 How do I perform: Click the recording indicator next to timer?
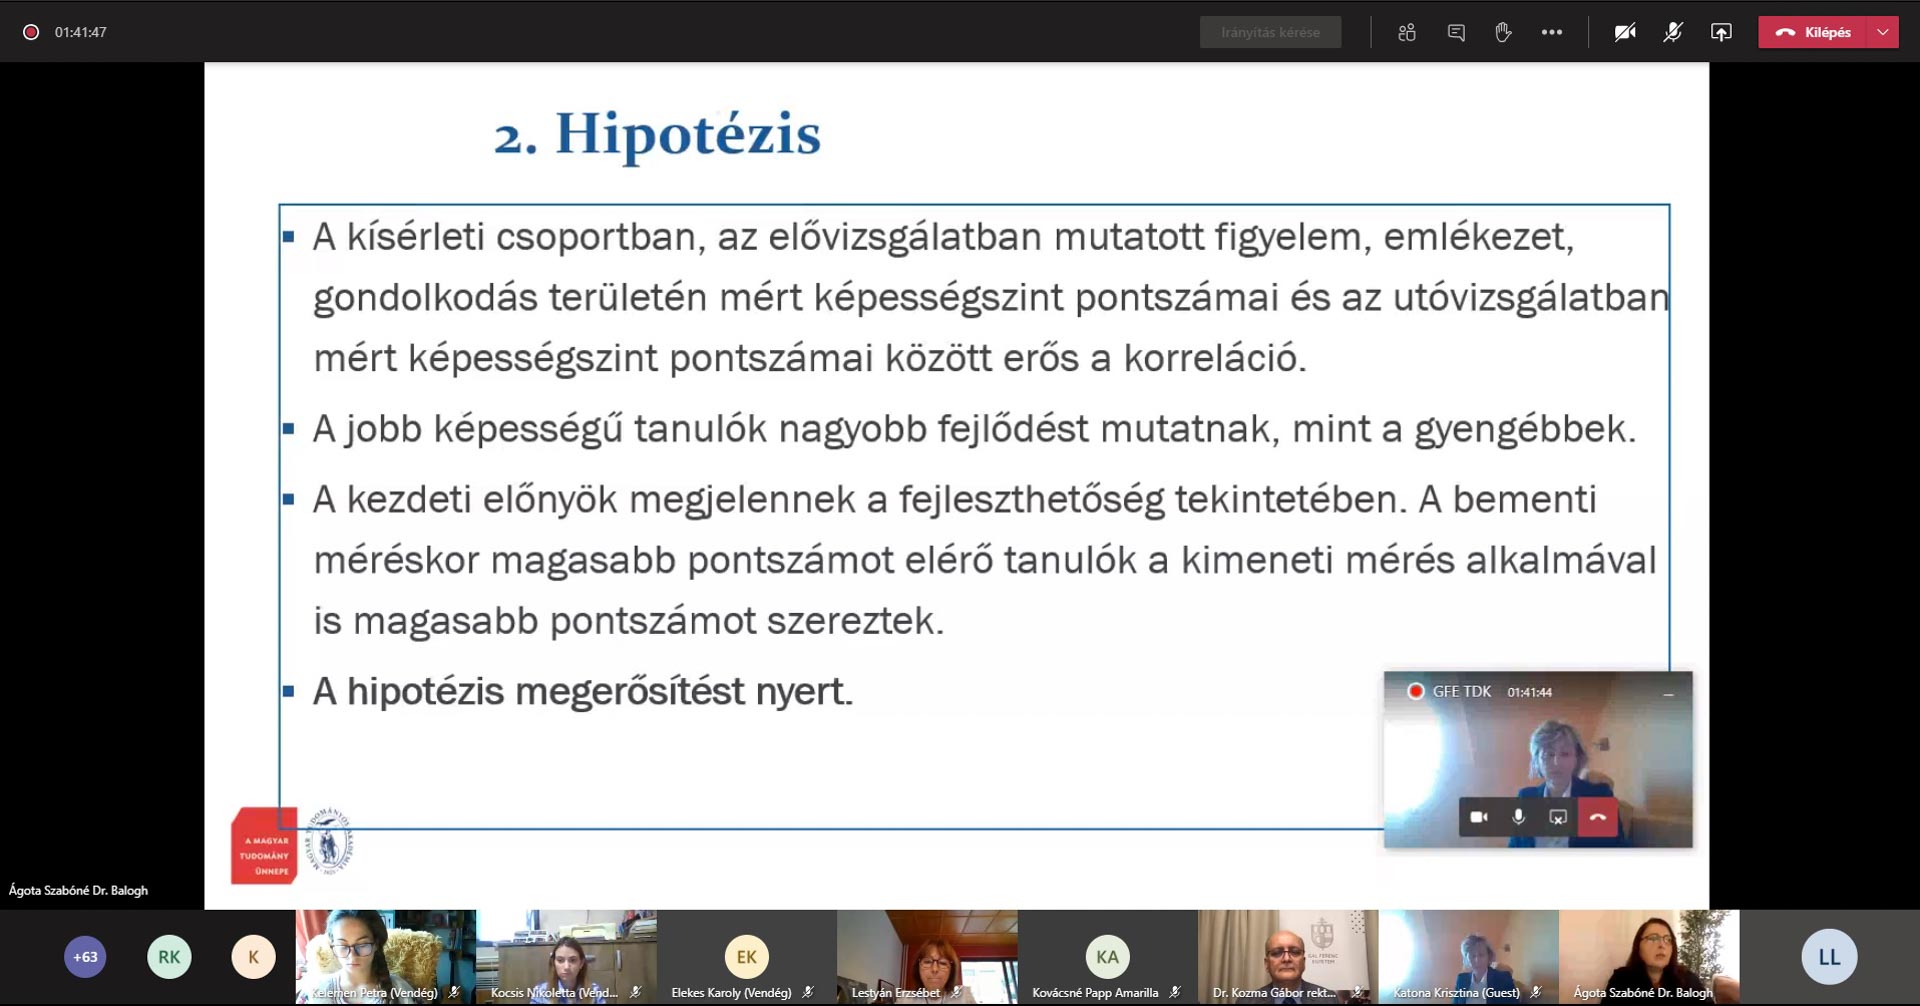coord(31,32)
